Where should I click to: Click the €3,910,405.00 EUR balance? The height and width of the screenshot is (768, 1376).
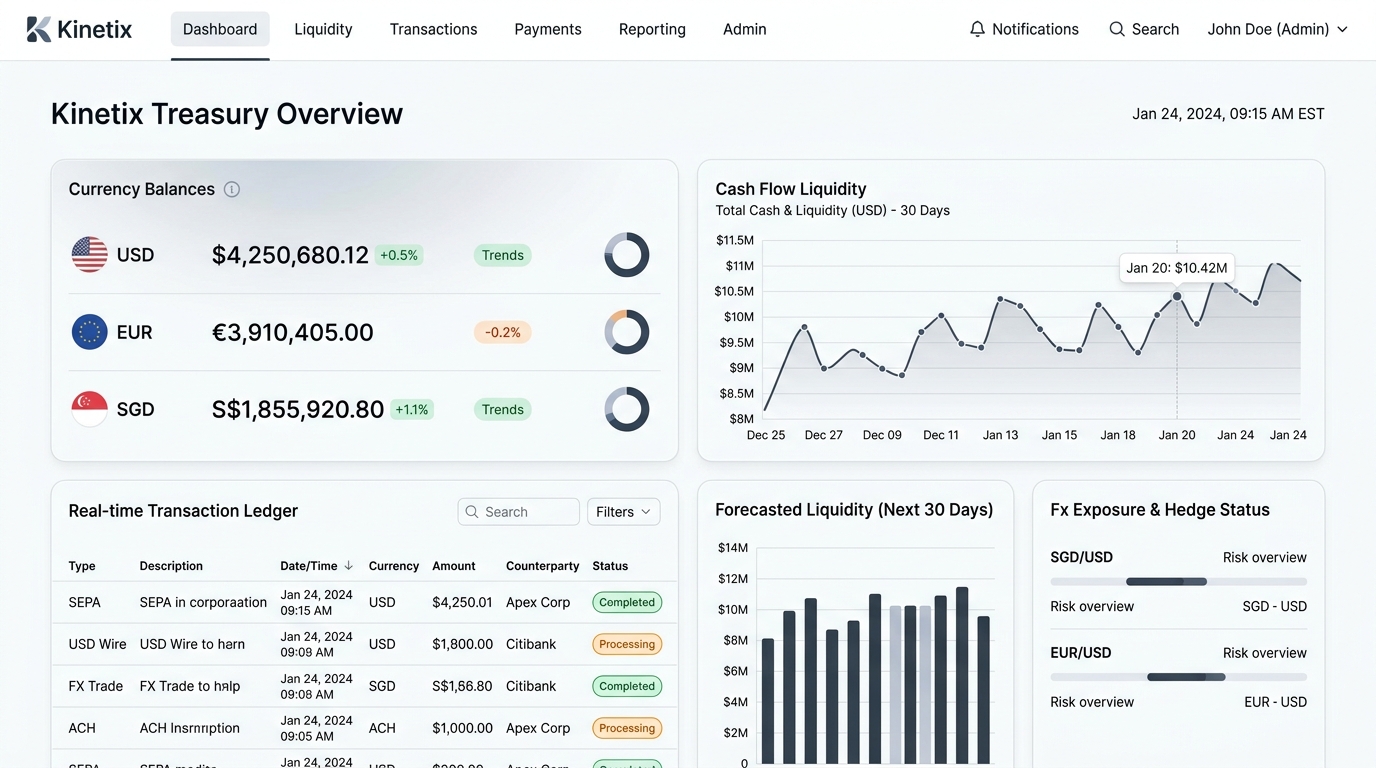coord(293,332)
